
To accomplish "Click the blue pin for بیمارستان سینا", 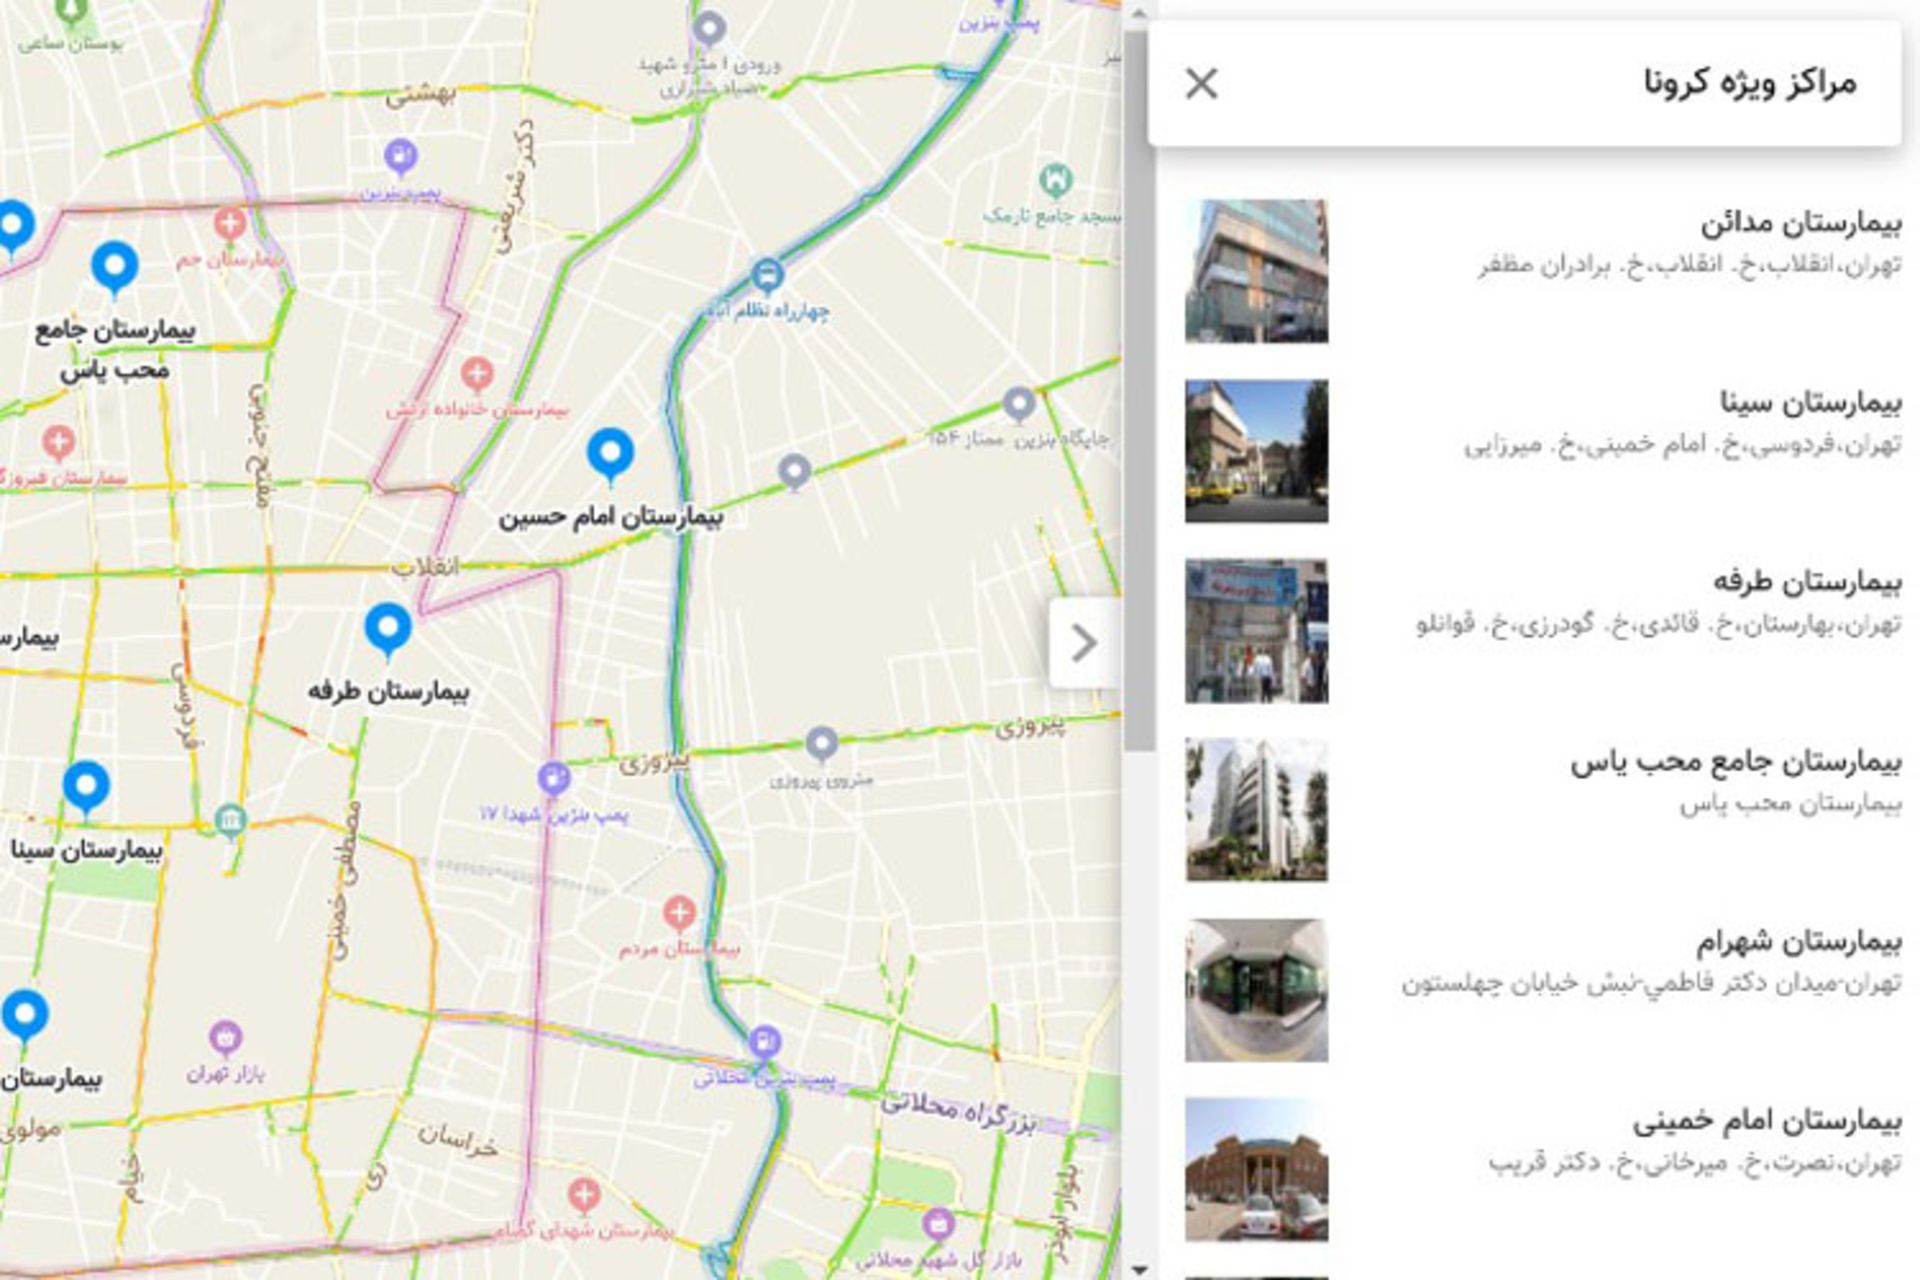I will click(x=86, y=786).
